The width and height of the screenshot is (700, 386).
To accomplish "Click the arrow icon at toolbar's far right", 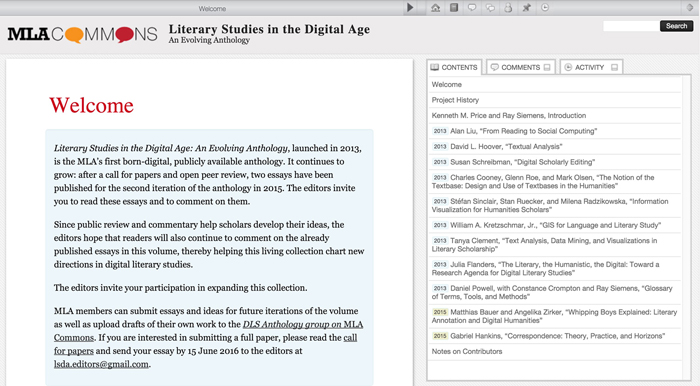I will pos(690,8).
